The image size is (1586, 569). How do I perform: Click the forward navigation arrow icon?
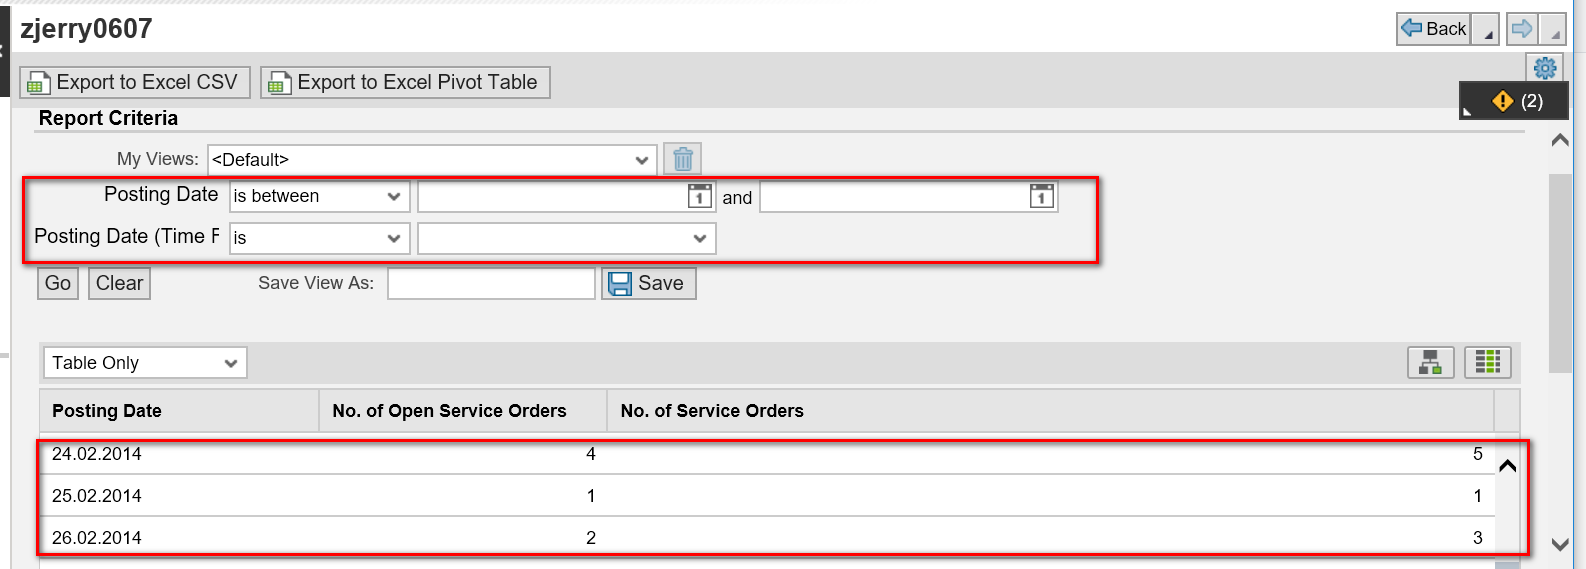click(x=1522, y=29)
